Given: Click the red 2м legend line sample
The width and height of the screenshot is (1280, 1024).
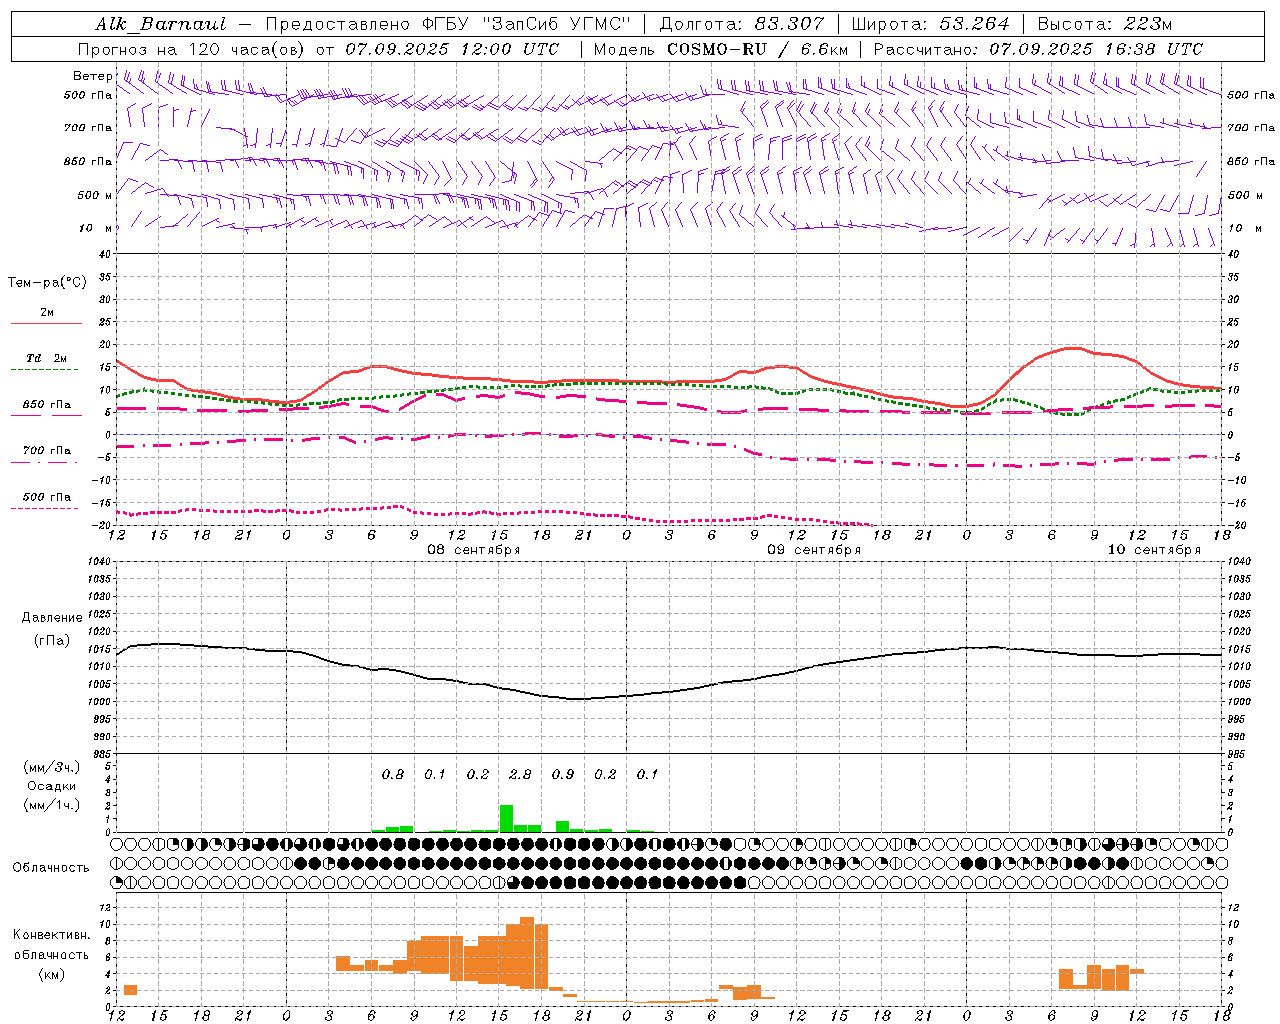Looking at the screenshot, I should point(47,324).
